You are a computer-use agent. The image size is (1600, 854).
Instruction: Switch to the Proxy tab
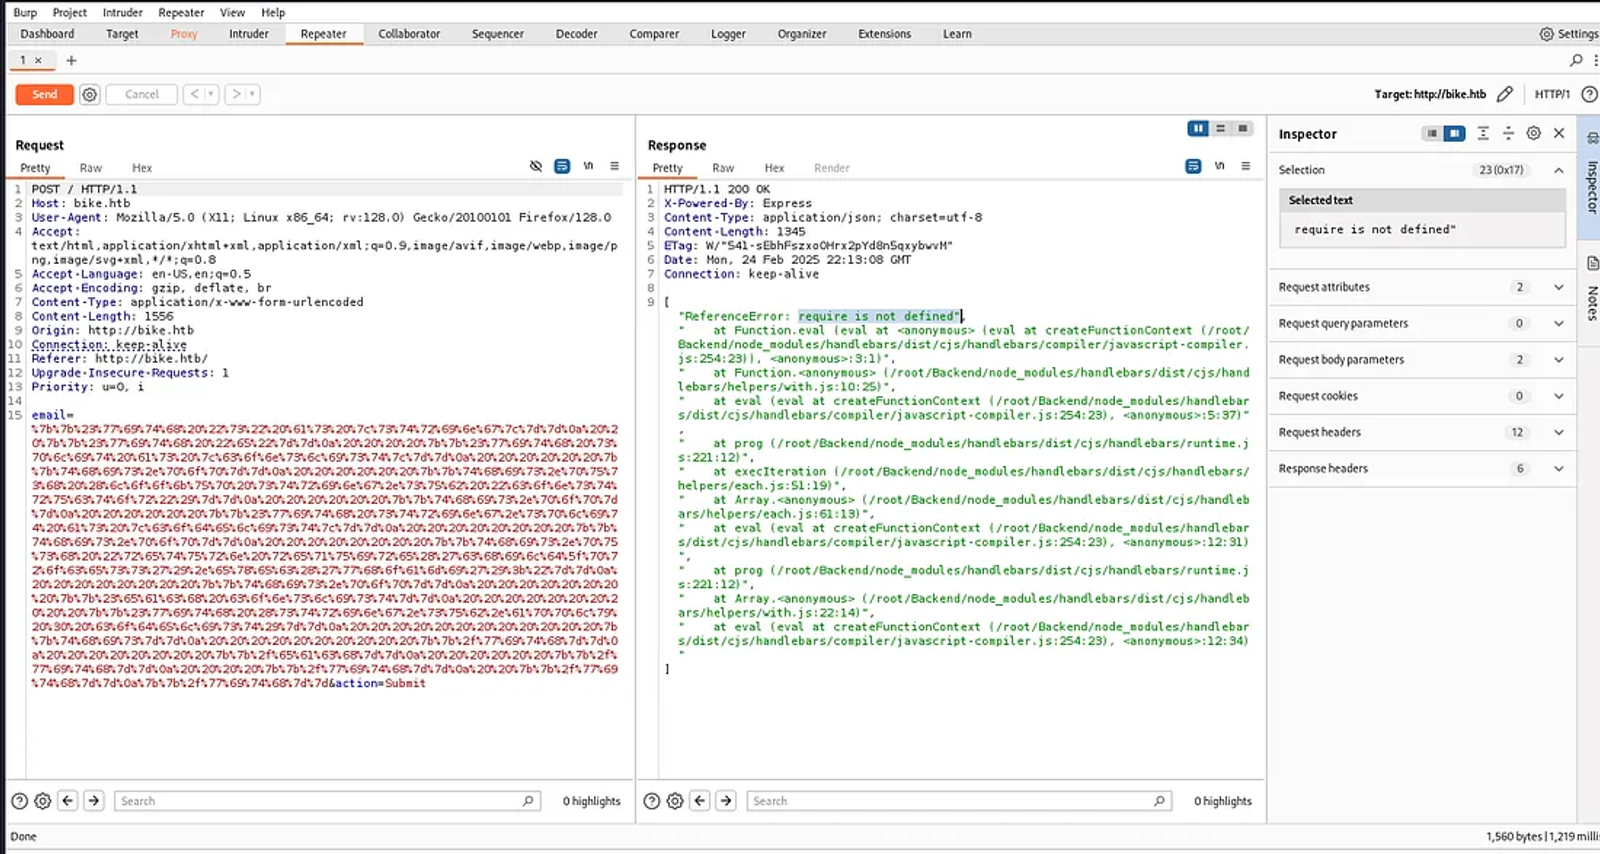coord(184,34)
